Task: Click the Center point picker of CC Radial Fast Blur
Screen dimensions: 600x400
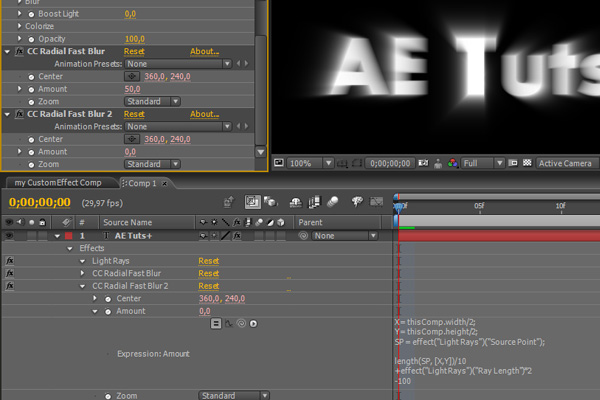Action: coord(132,76)
